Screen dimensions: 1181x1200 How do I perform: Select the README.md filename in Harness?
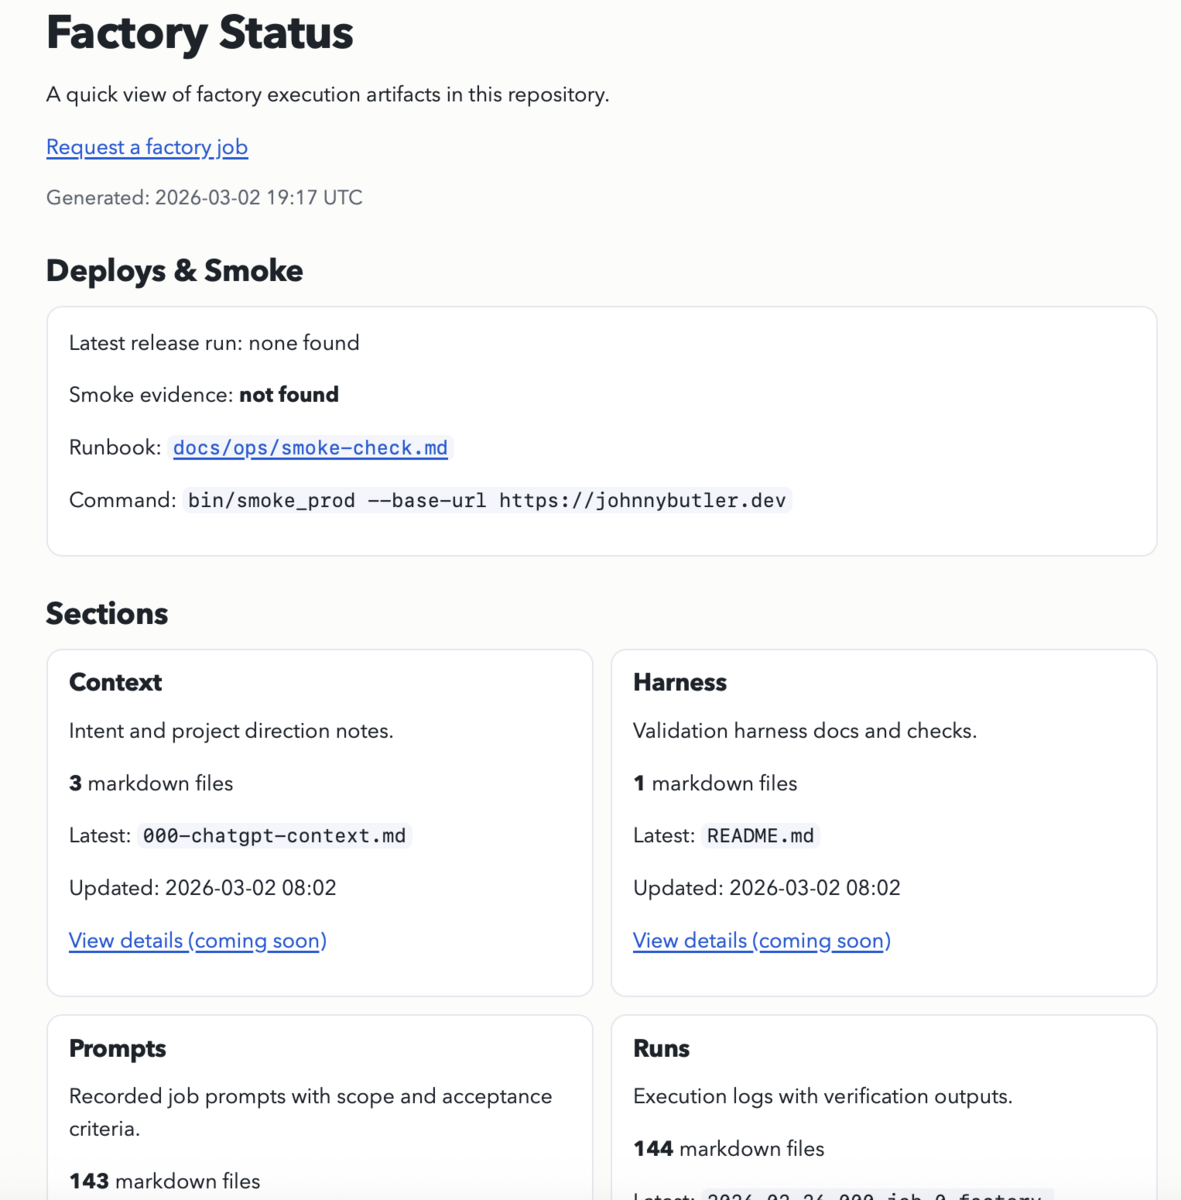760,835
